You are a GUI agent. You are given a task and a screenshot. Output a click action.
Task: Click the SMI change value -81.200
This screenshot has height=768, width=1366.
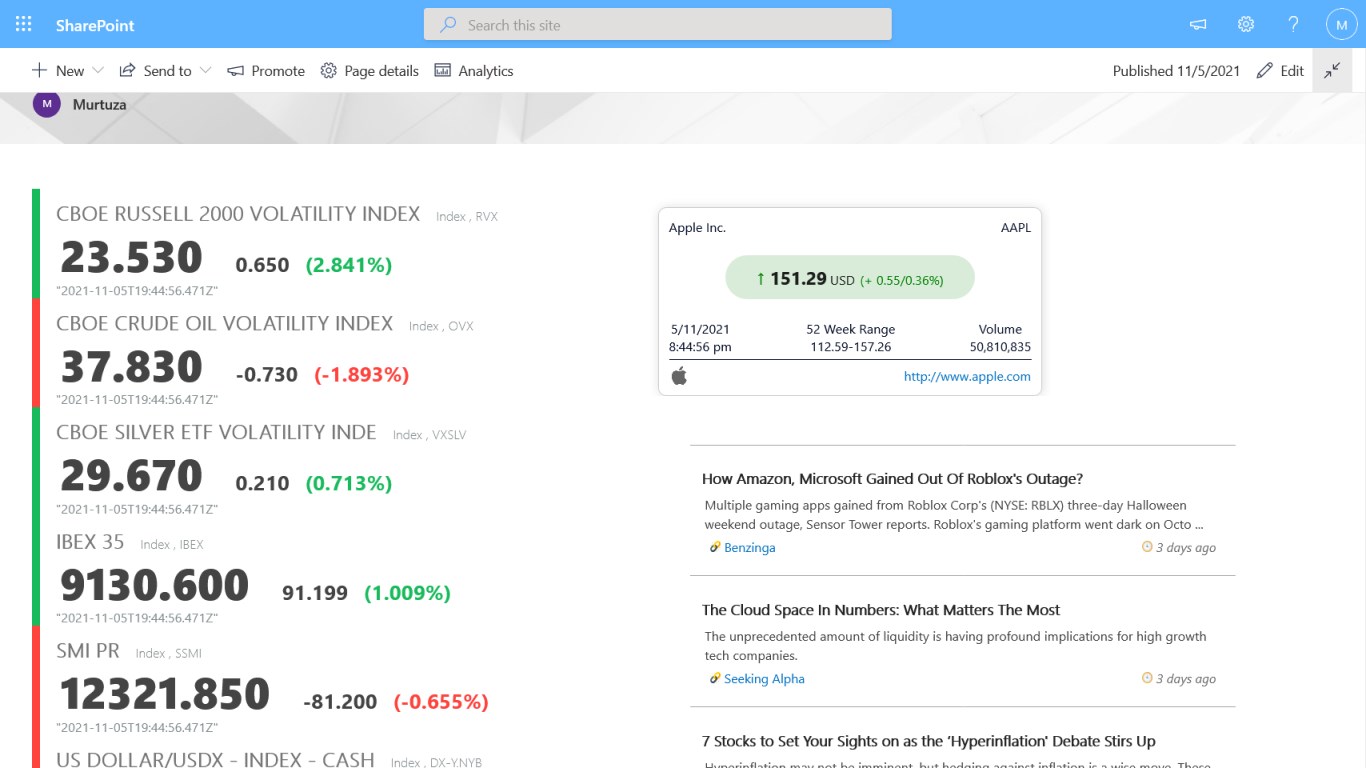(x=340, y=702)
